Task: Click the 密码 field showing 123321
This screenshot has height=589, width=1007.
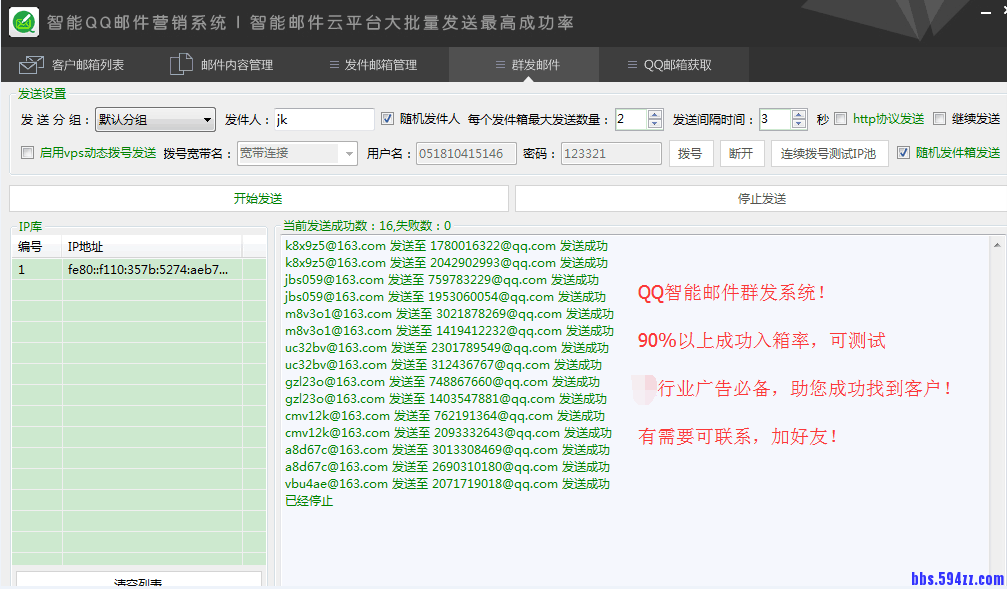Action: [611, 154]
